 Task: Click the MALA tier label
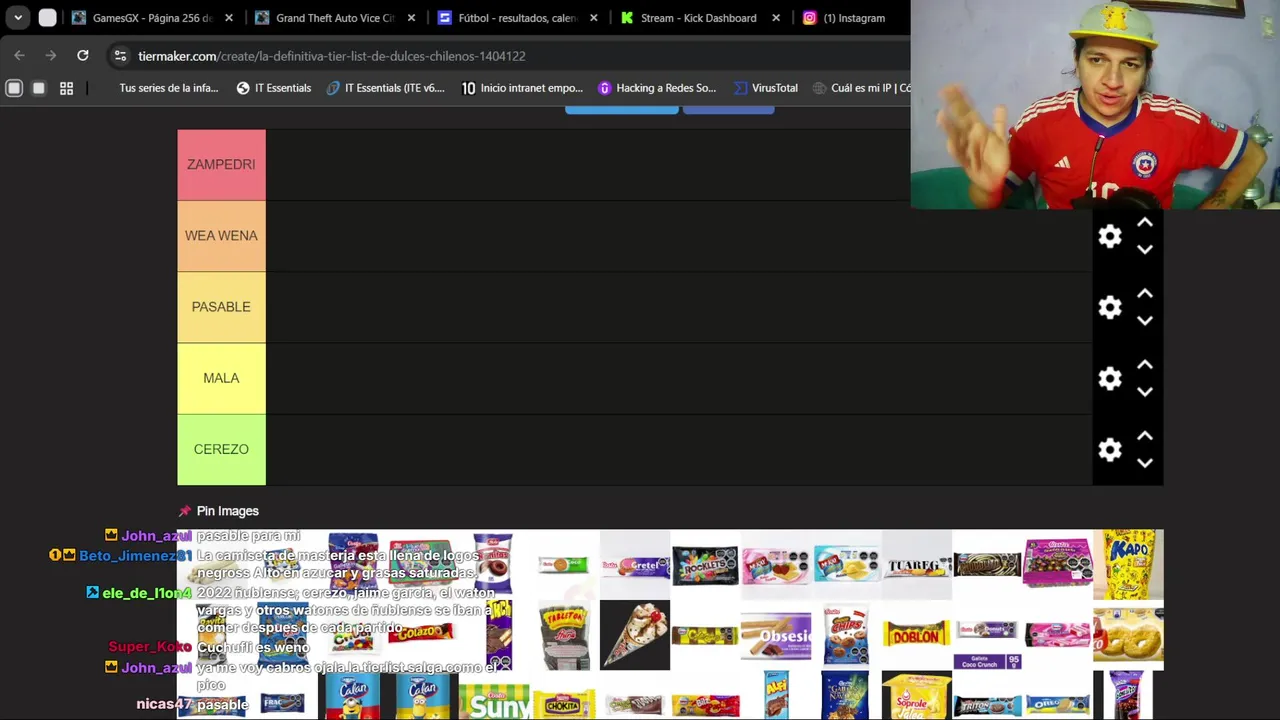221,378
